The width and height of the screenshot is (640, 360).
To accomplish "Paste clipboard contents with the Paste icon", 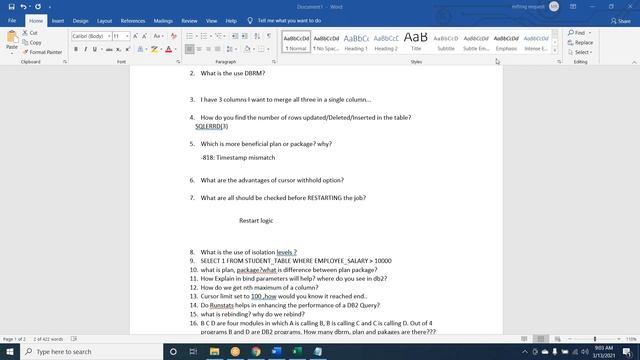I will [x=12, y=38].
